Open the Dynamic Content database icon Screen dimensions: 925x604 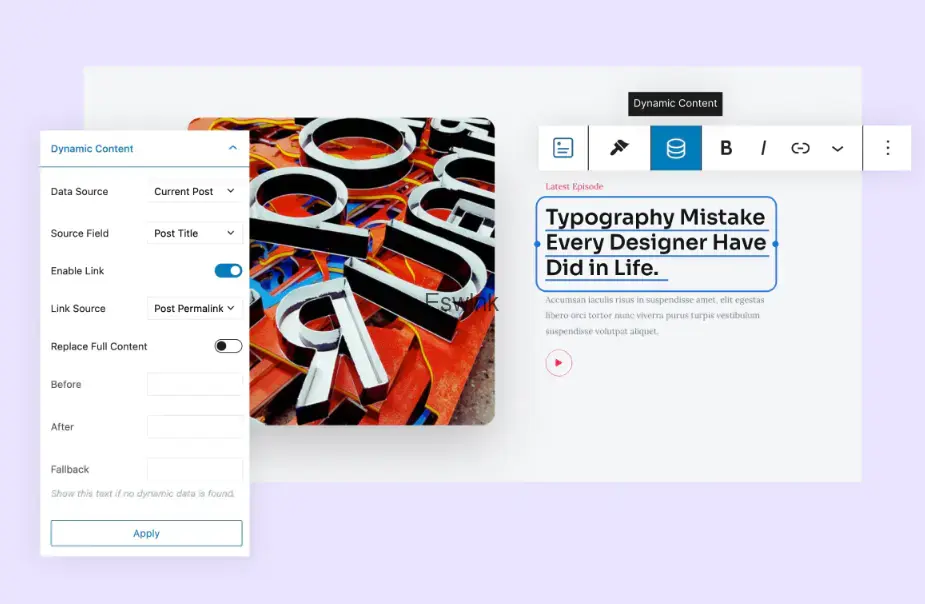[x=676, y=148]
